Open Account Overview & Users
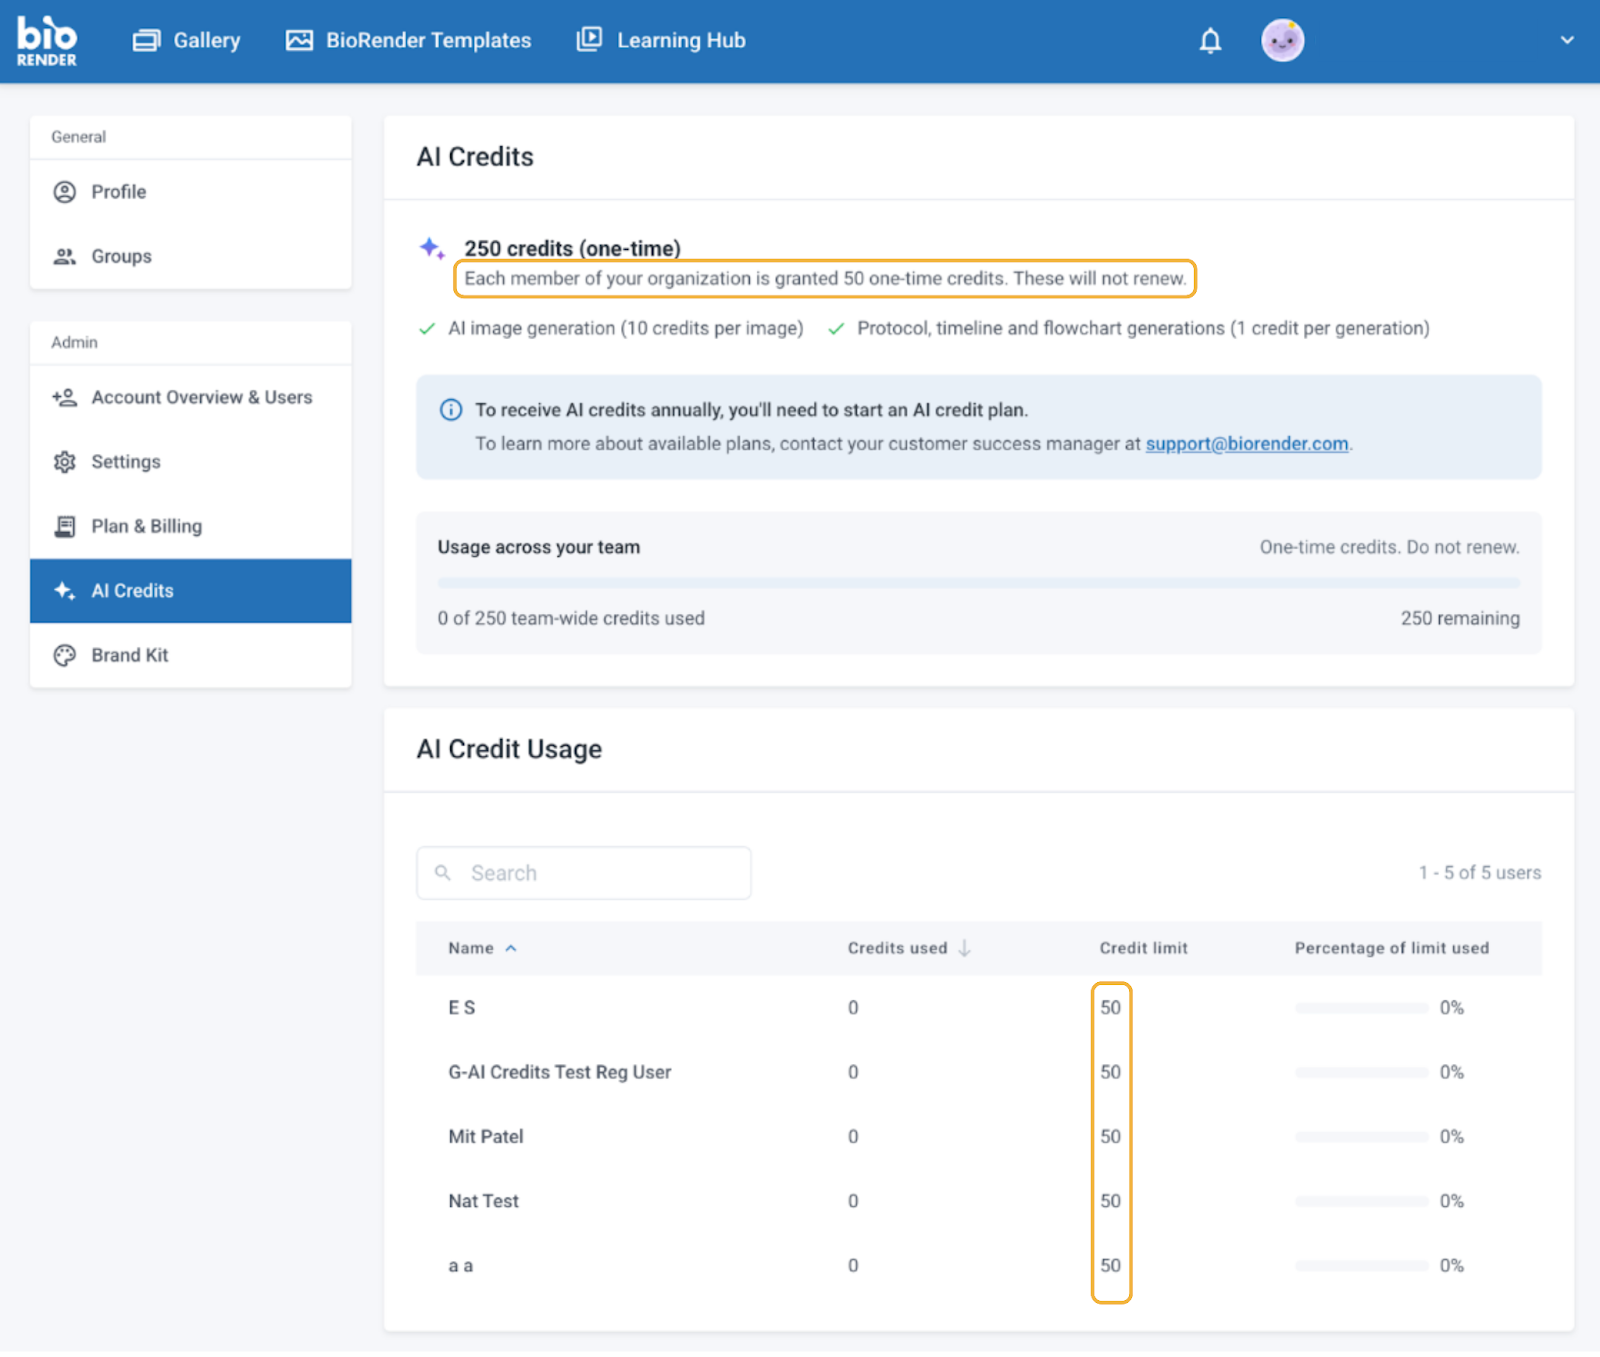The image size is (1600, 1357). tap(201, 398)
